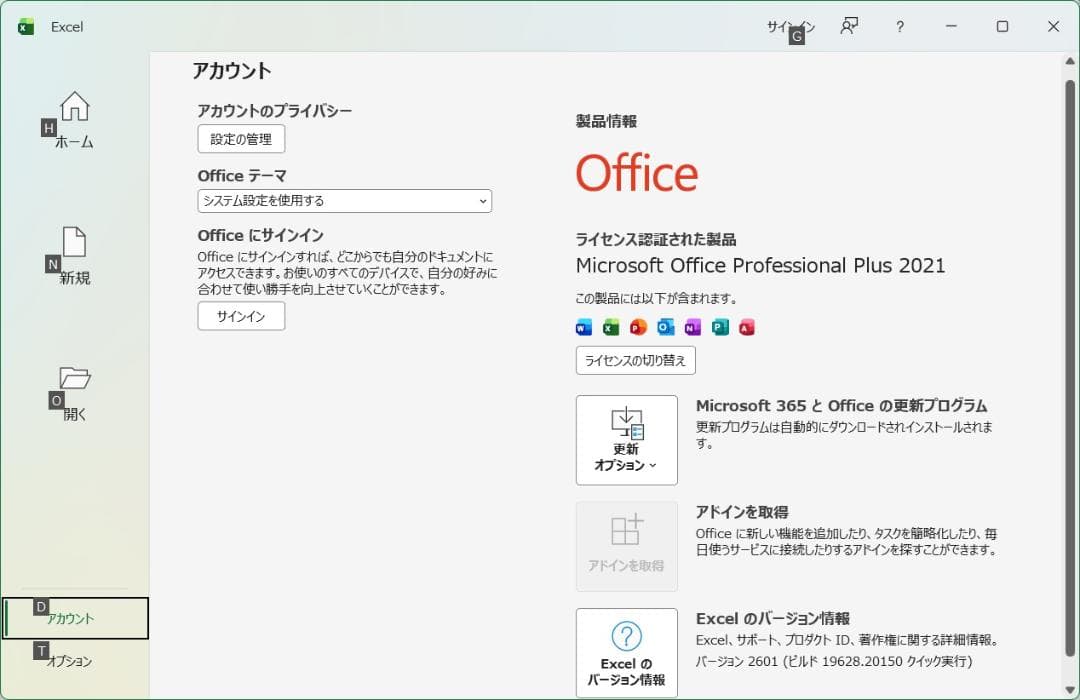Click サインイン in the title bar
The image size is (1080, 700).
pyautogui.click(x=791, y=27)
